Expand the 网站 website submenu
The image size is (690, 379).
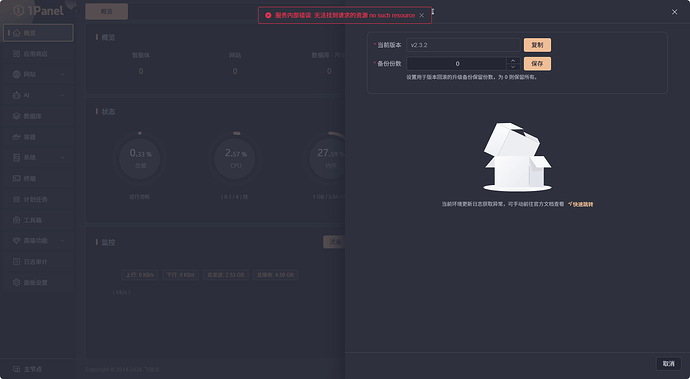point(38,74)
